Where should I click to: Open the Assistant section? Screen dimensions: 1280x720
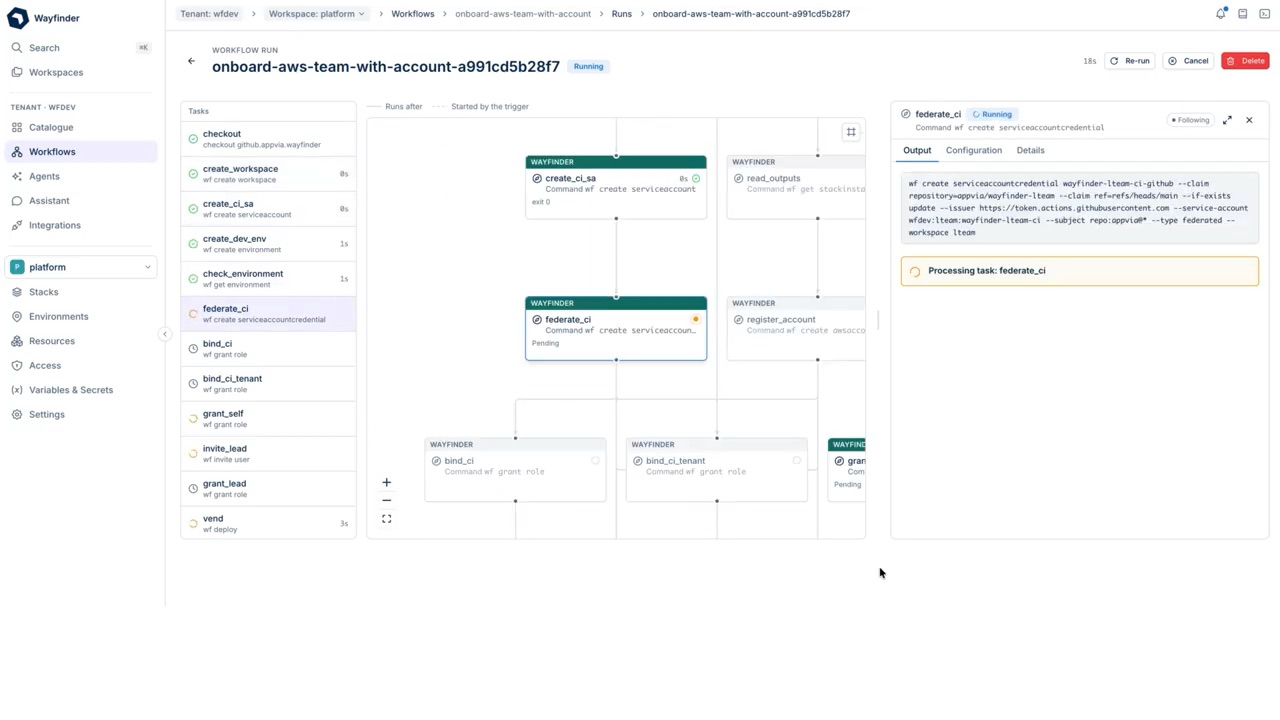(80, 201)
